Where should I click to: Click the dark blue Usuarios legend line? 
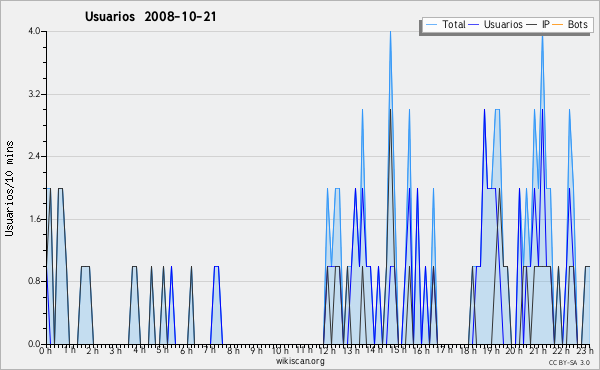[x=474, y=24]
